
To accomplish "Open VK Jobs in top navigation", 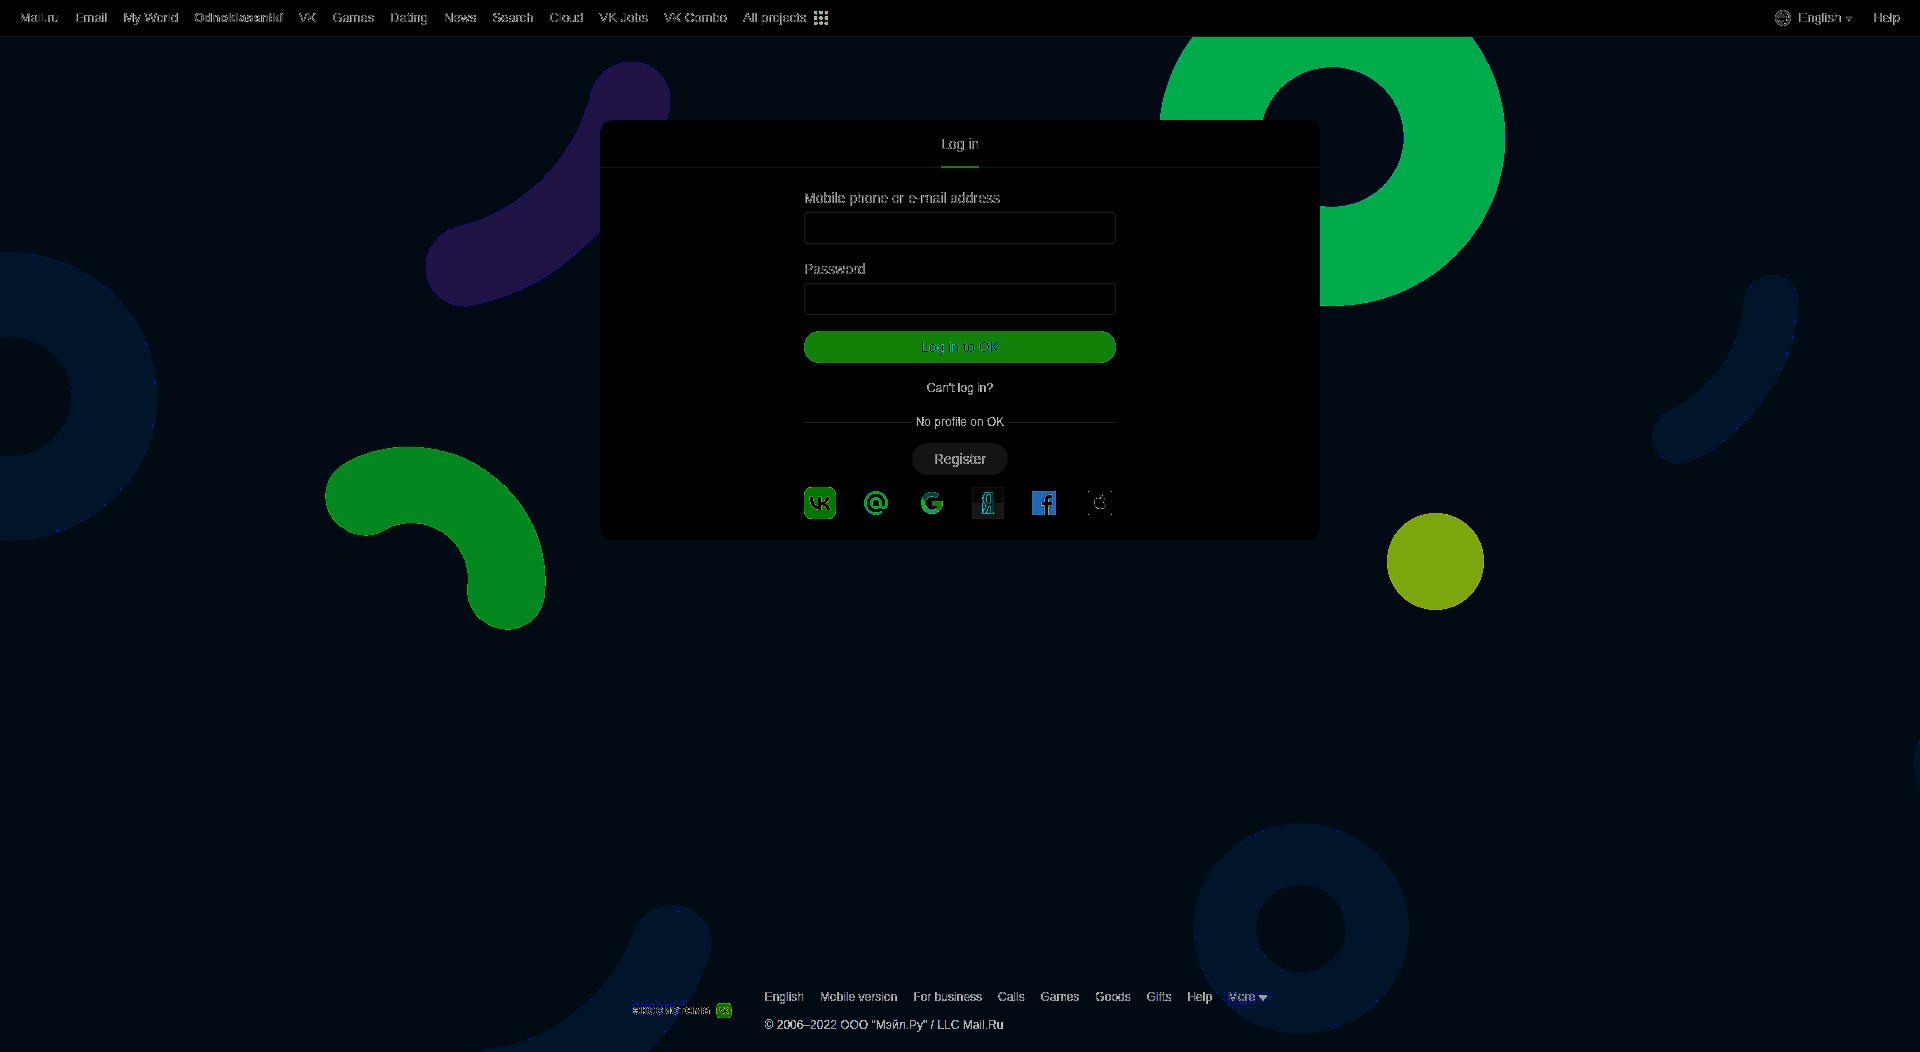I will [x=624, y=18].
